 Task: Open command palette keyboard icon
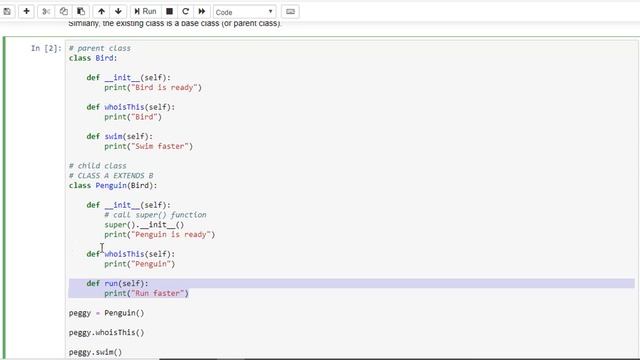pyautogui.click(x=290, y=11)
